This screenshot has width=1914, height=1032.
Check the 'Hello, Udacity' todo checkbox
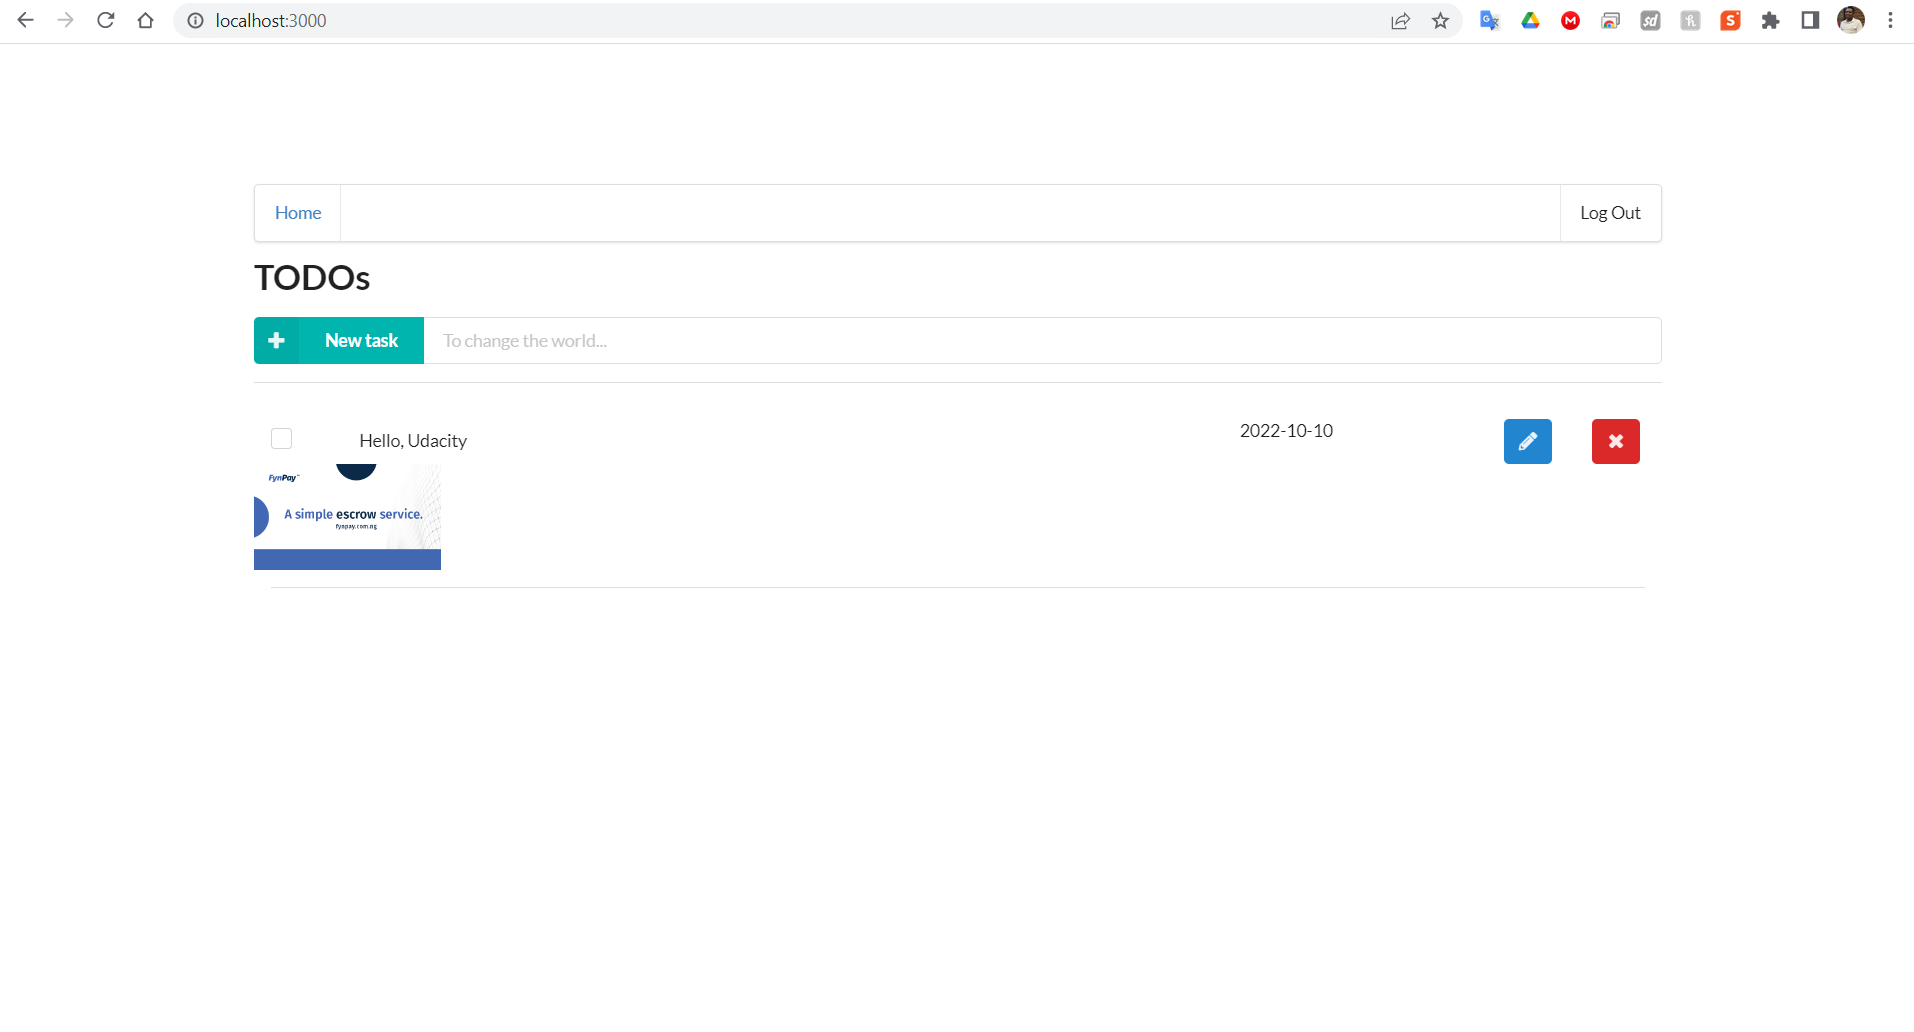point(282,439)
